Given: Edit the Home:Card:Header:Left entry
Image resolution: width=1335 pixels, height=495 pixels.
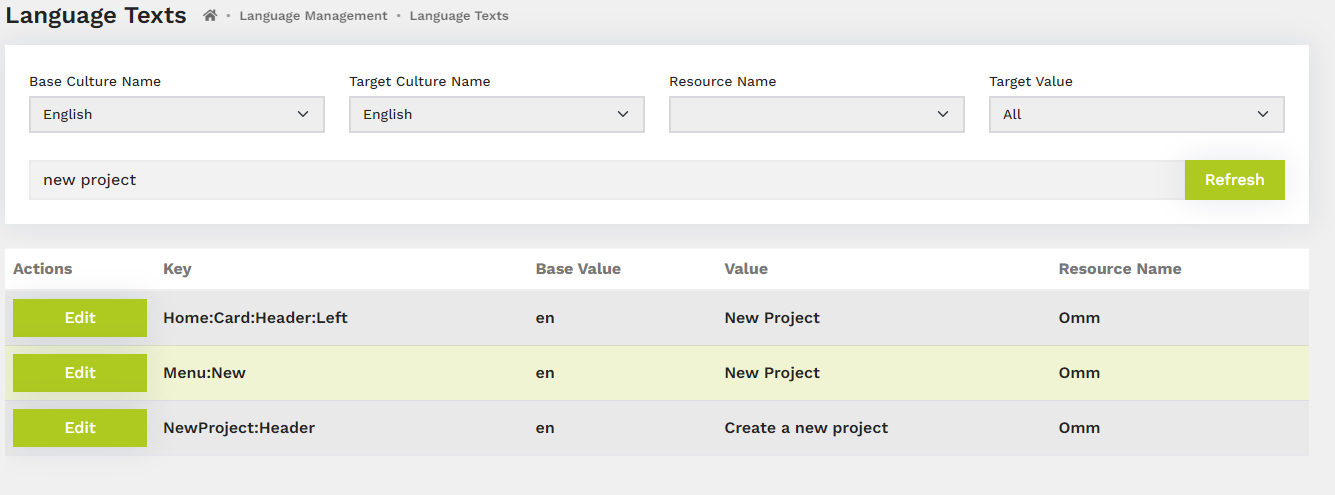Looking at the screenshot, I should pos(80,318).
